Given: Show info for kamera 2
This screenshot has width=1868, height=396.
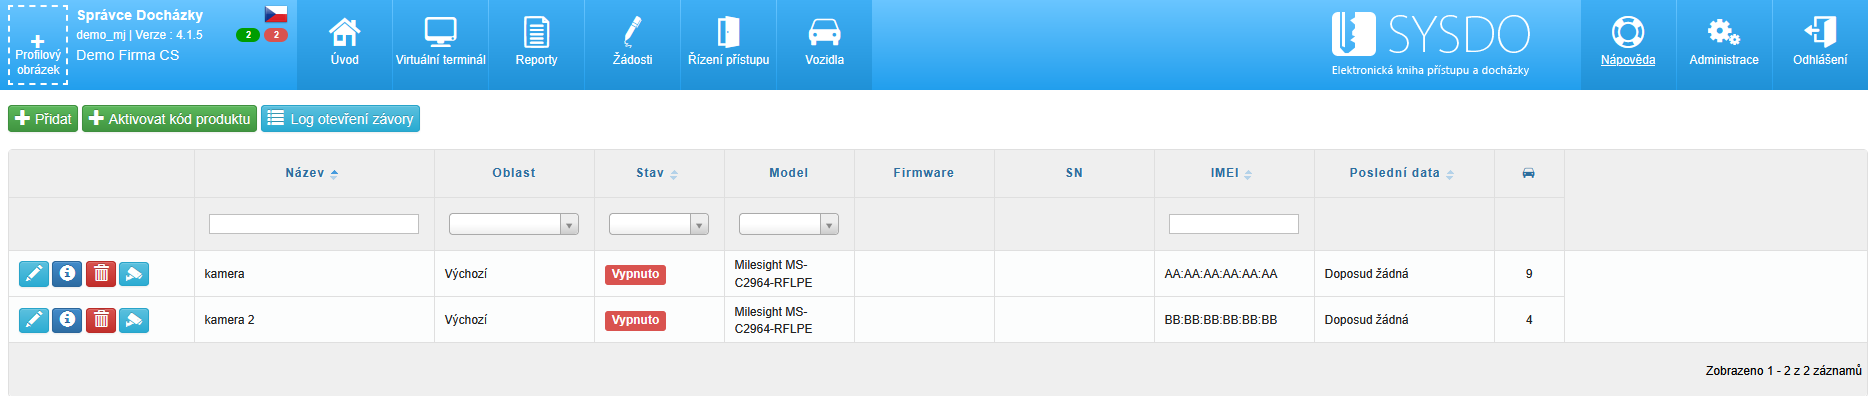Looking at the screenshot, I should [67, 320].
